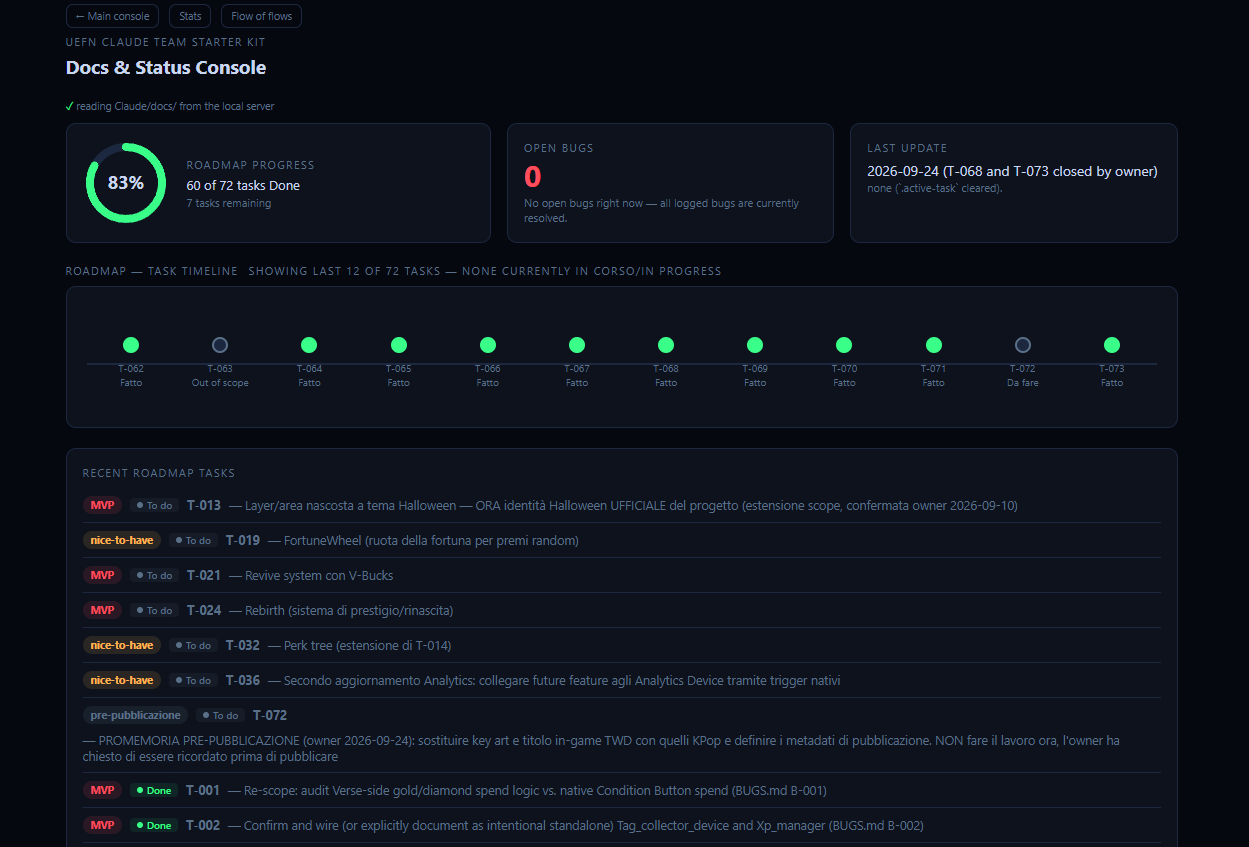
Task: Open the Stats page
Action: [190, 16]
